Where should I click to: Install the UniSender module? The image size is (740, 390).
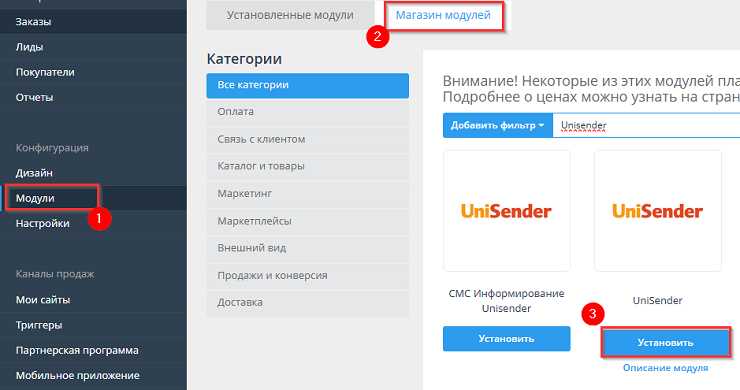pos(665,343)
